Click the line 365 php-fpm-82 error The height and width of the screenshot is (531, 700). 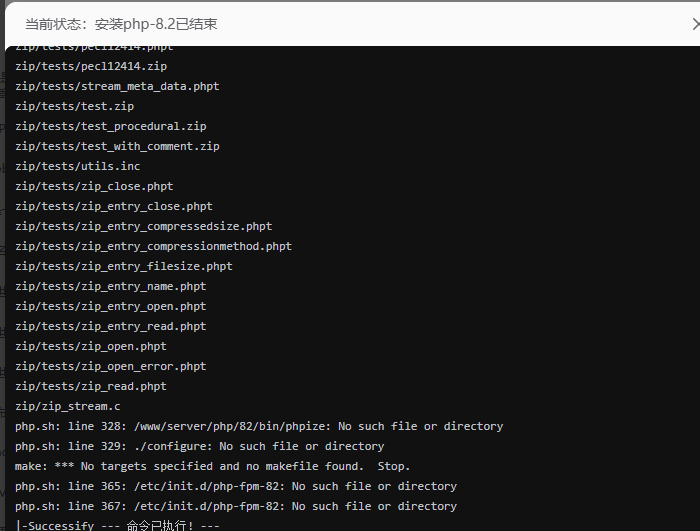click(236, 486)
